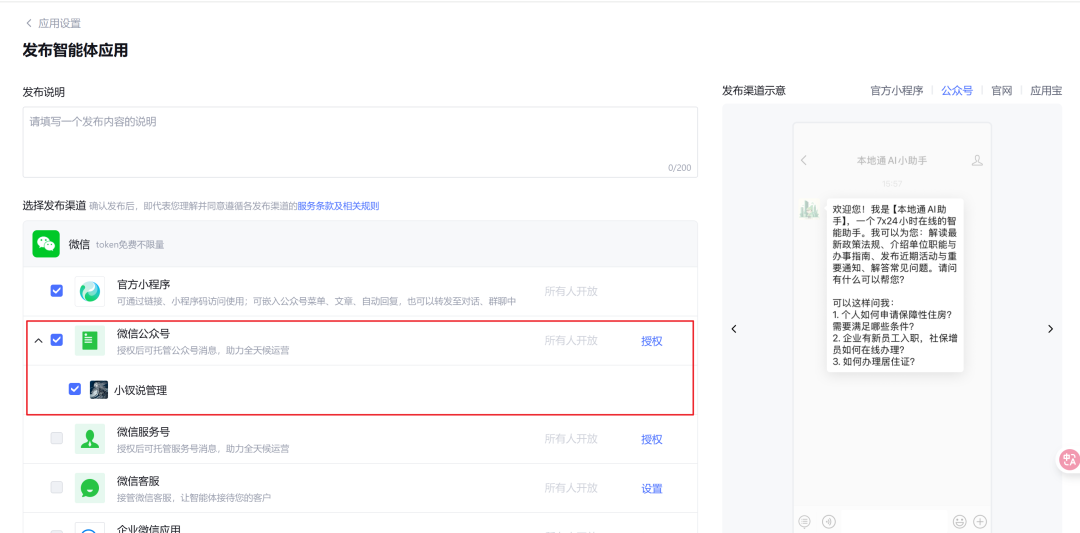Enable the 微信服务号 checkbox

pyautogui.click(x=57, y=438)
